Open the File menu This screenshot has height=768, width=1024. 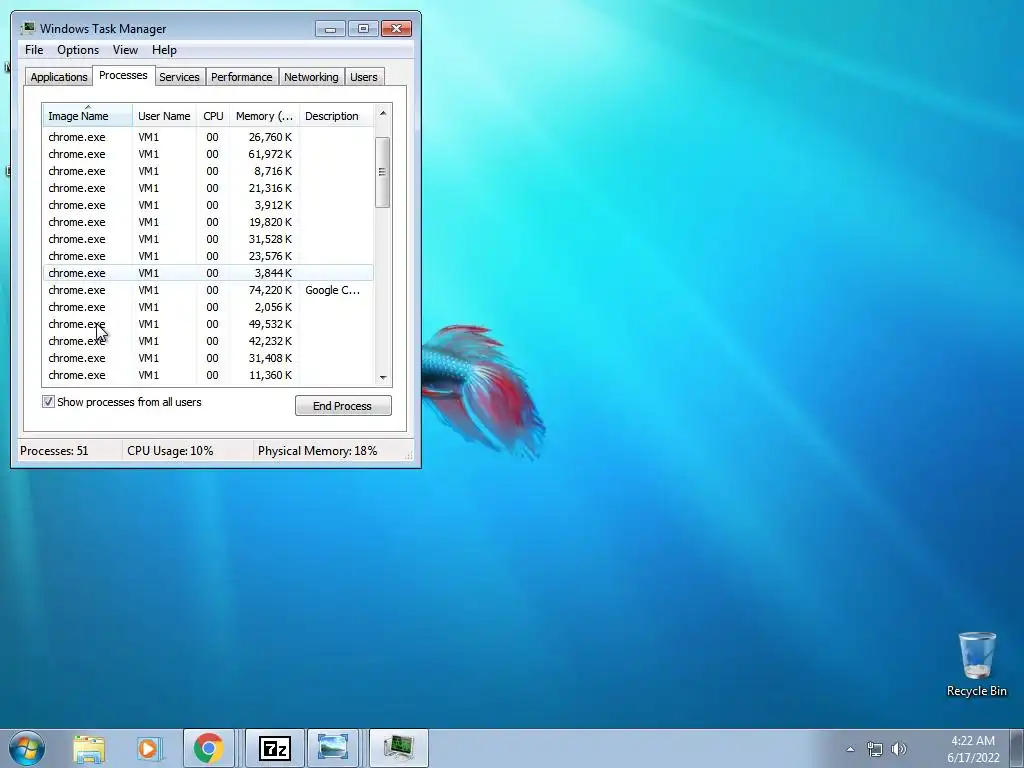(34, 50)
